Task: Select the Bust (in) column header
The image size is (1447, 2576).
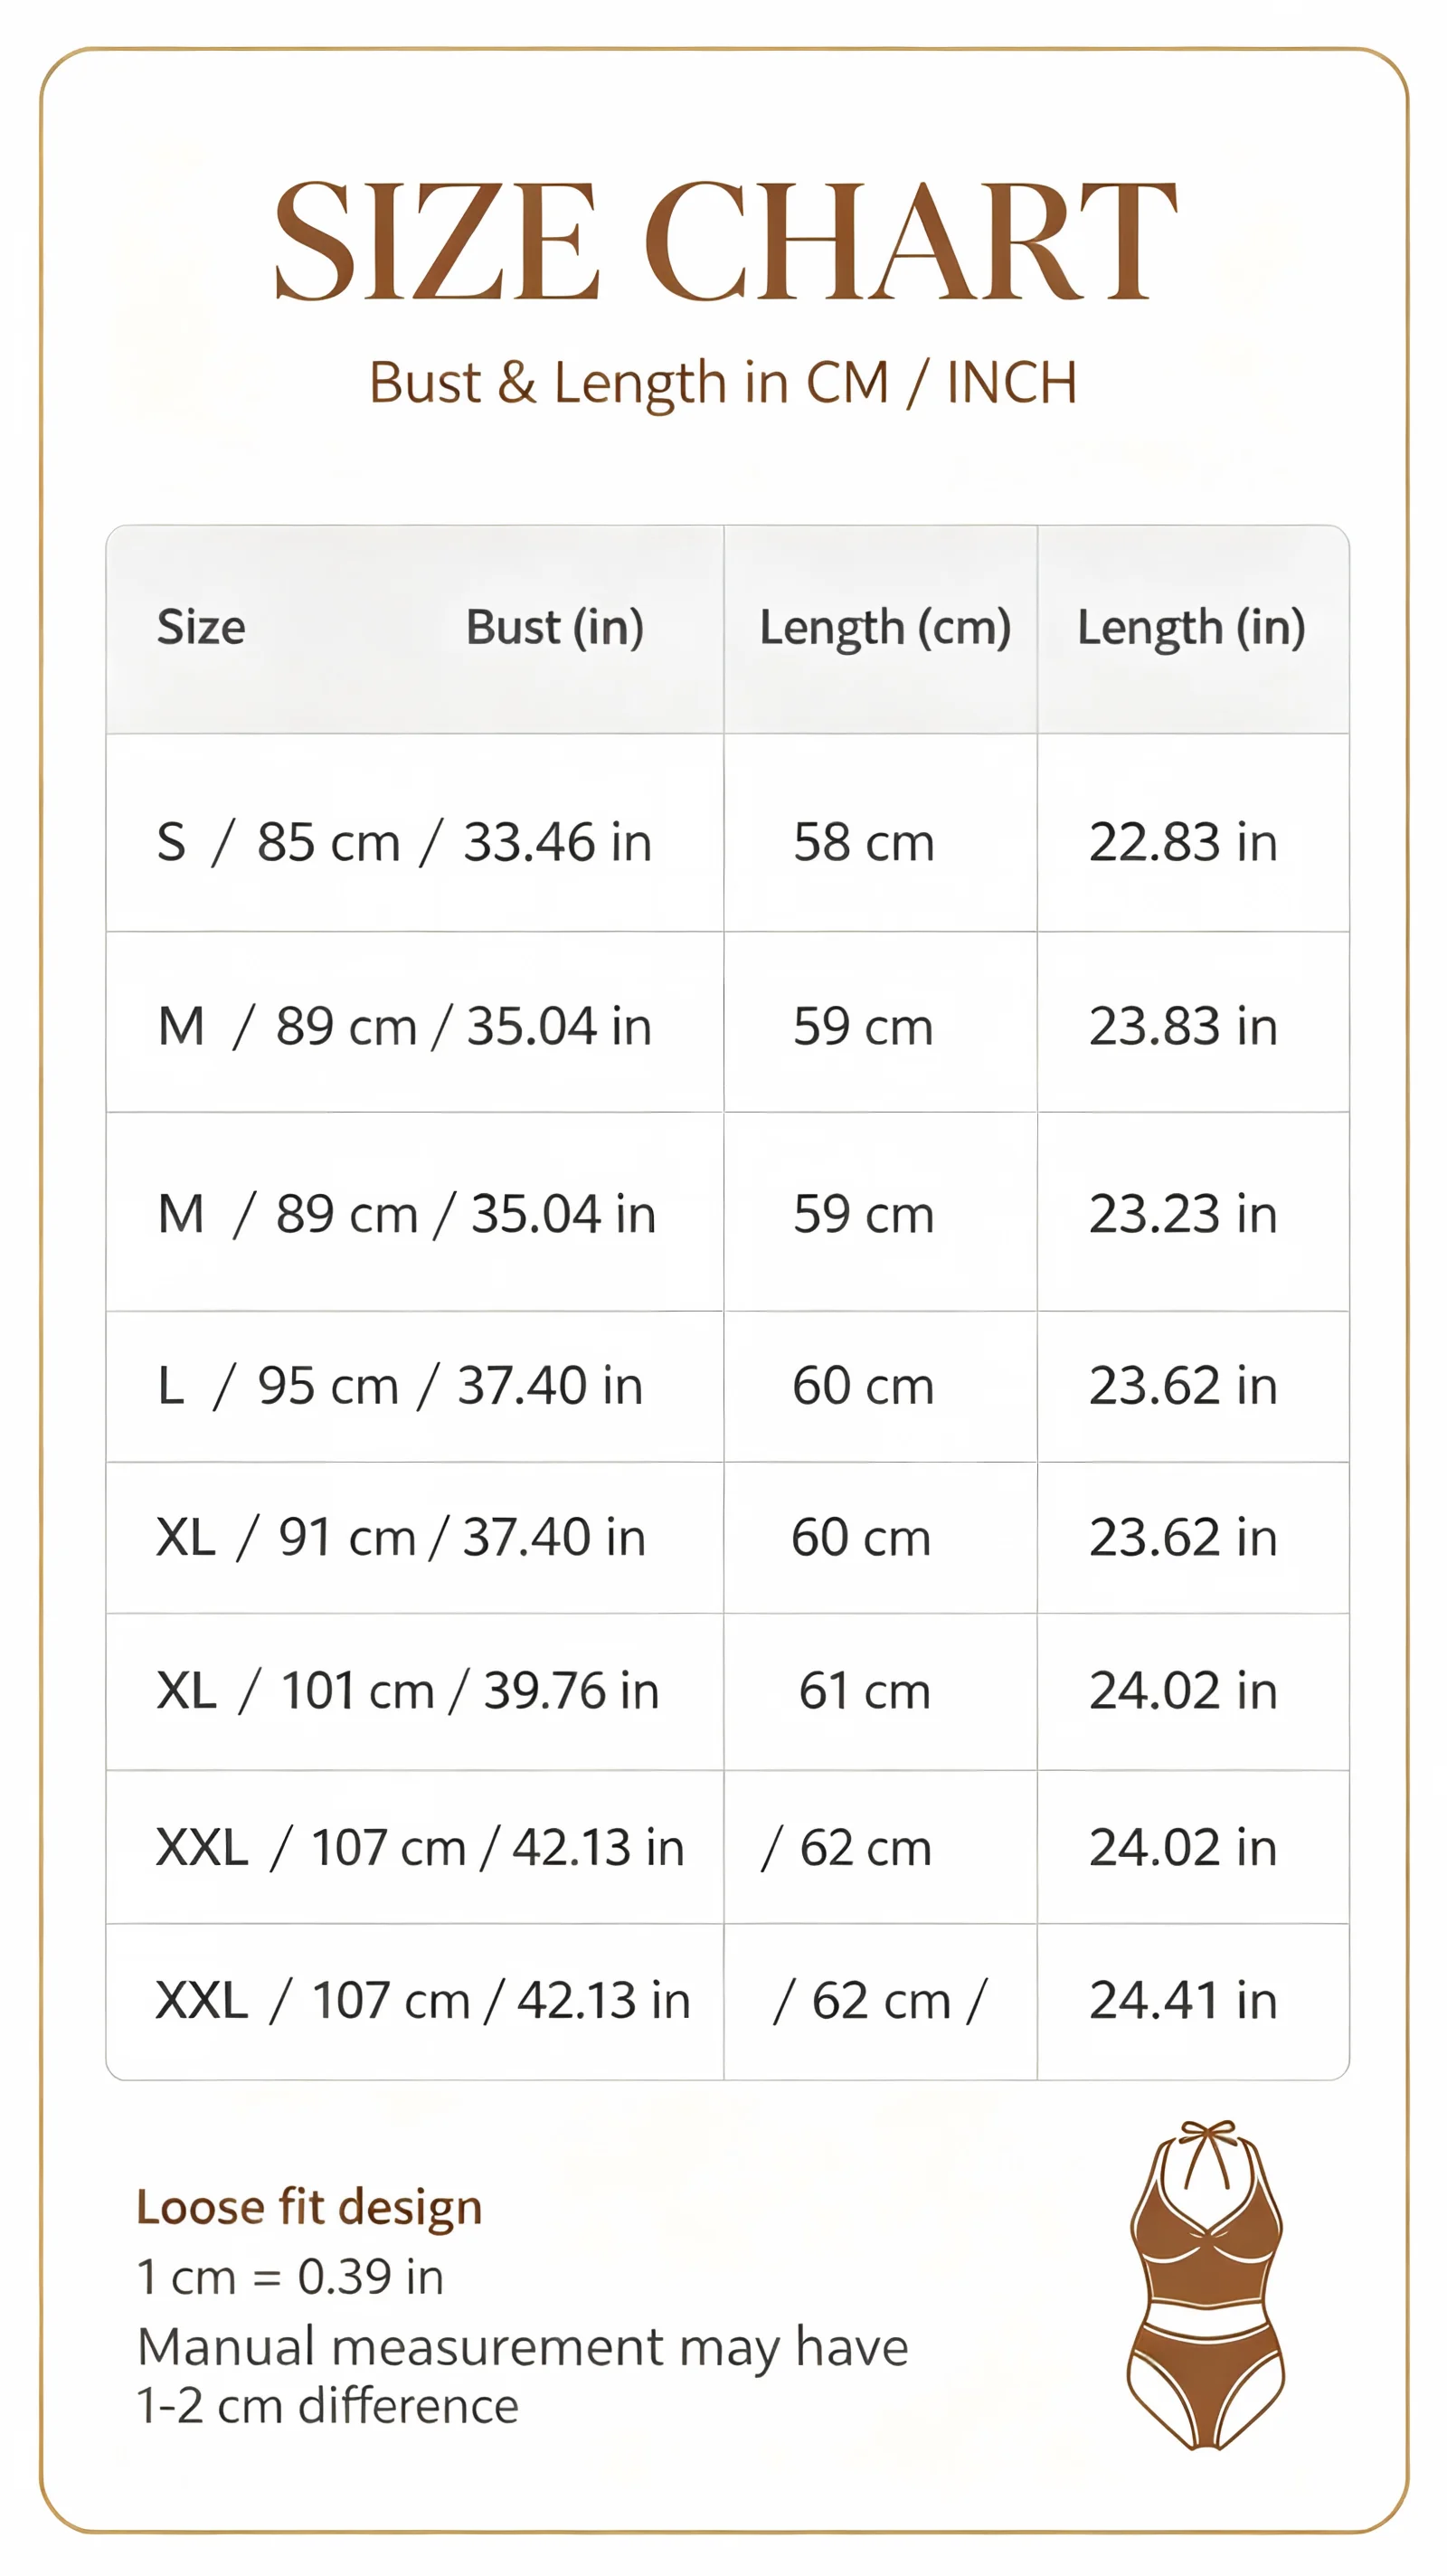Action: click(555, 628)
